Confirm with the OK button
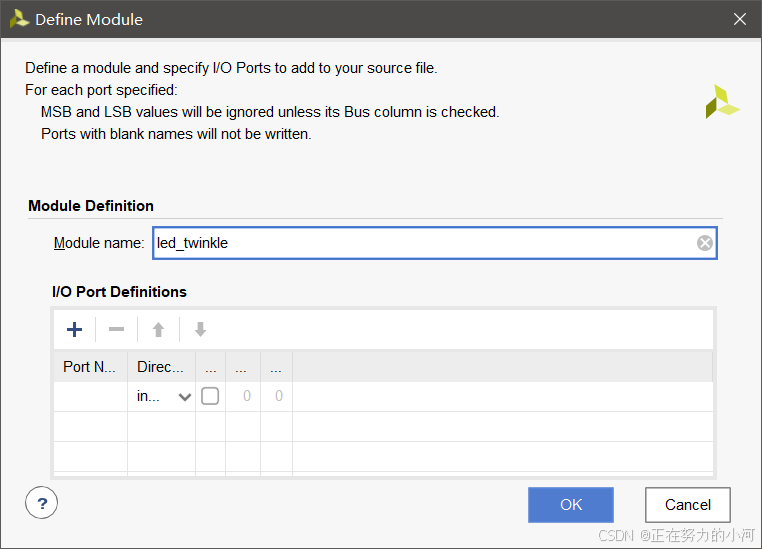The height and width of the screenshot is (549, 762). (571, 505)
